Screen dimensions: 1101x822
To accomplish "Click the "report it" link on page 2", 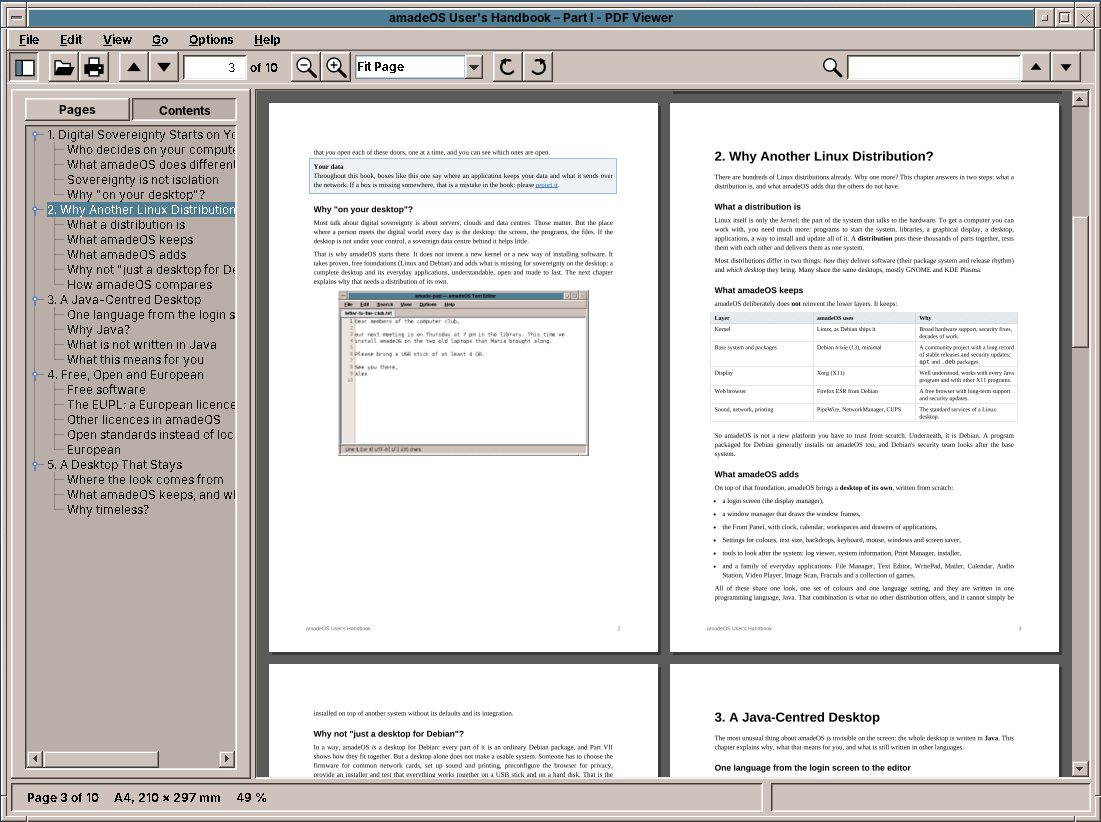I will pyautogui.click(x=546, y=185).
